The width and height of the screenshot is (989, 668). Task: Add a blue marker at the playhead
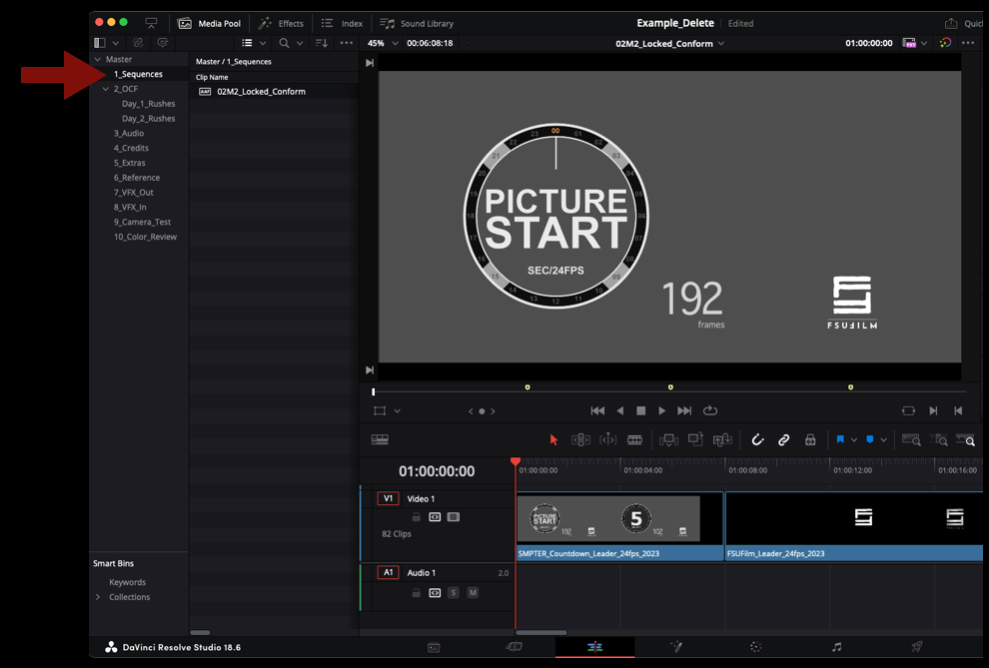870,440
